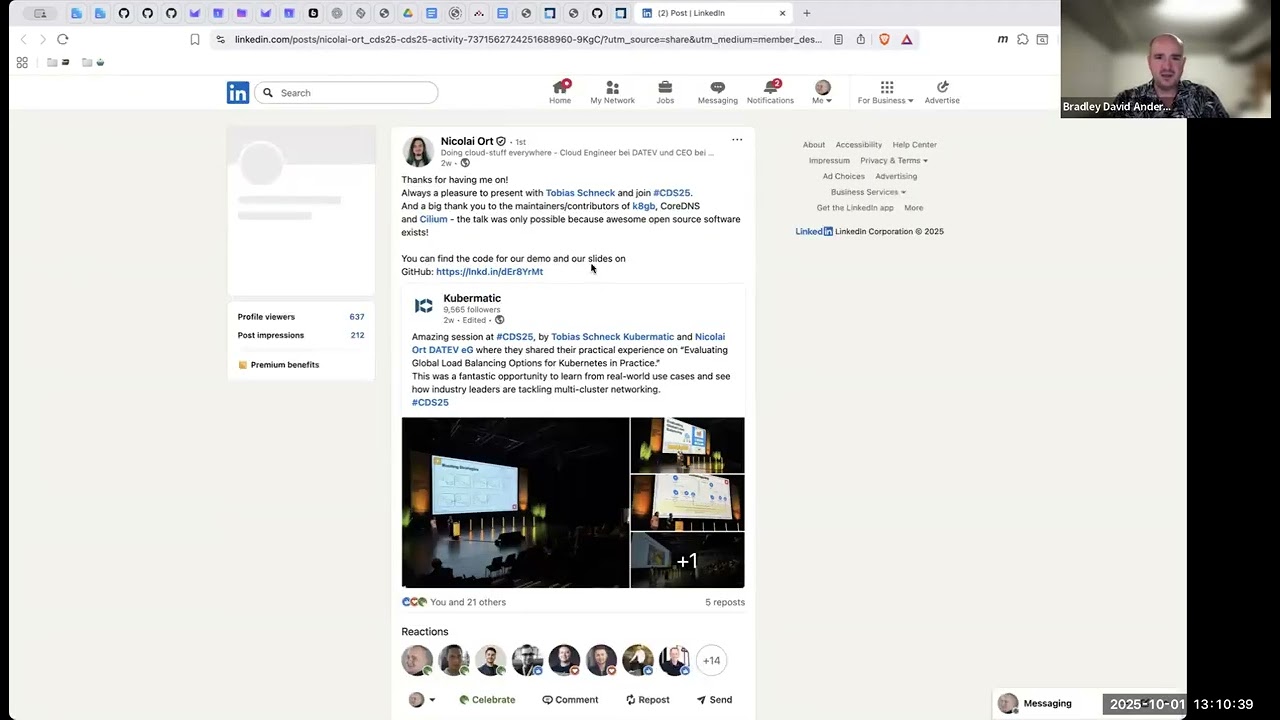Viewport: 1280px width, 720px height.
Task: Expand Business Services dropdown
Action: click(868, 192)
